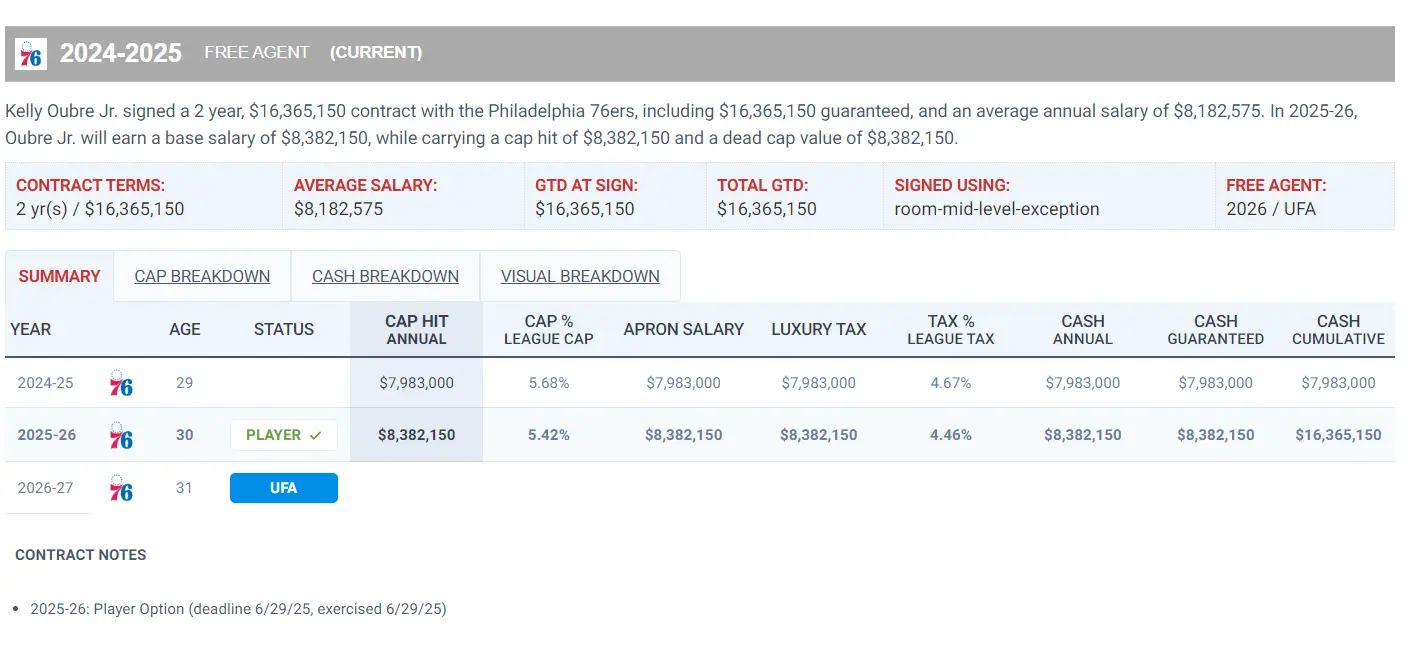Click the 2024-2025 season heading

tap(121, 53)
